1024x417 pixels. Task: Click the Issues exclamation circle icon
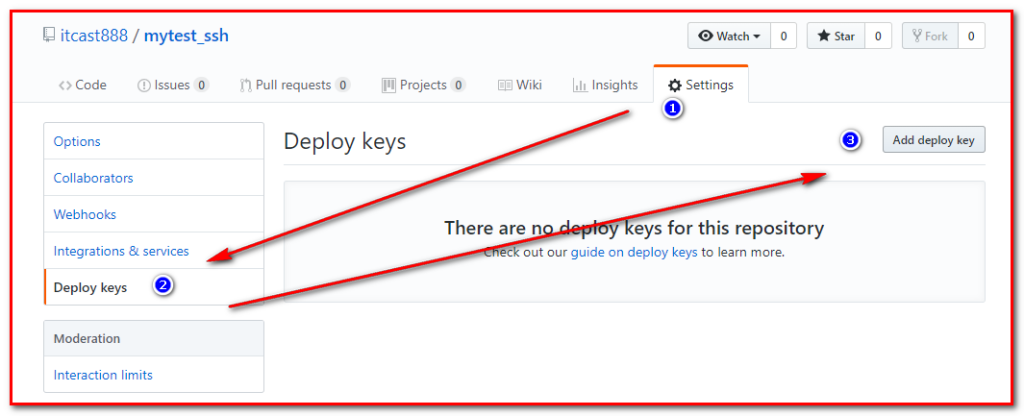144,85
